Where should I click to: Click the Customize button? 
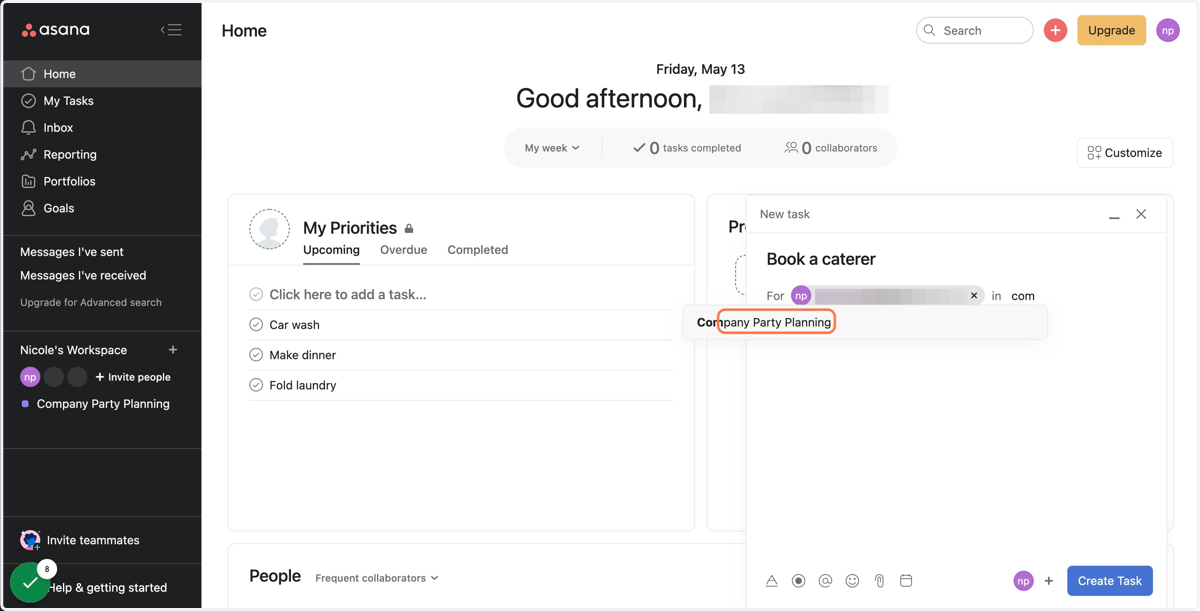pos(1125,153)
